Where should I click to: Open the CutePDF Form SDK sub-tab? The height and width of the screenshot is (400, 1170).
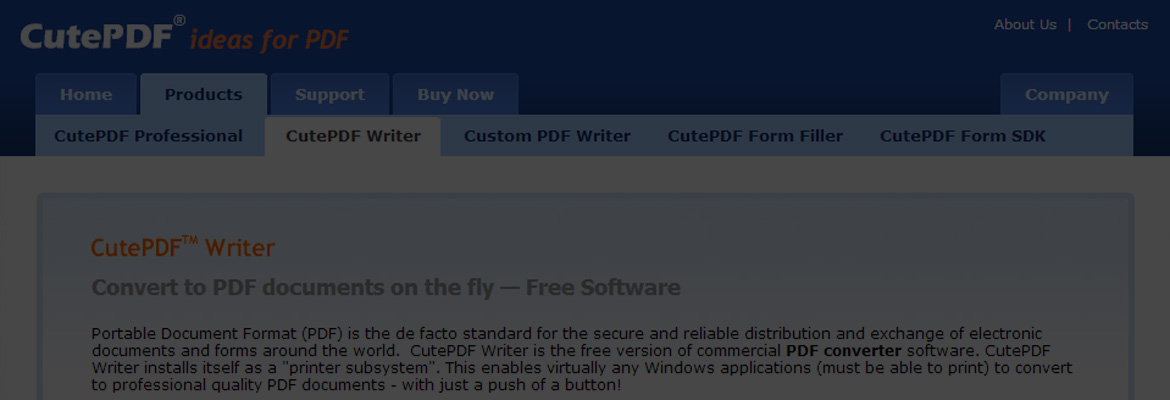(963, 136)
